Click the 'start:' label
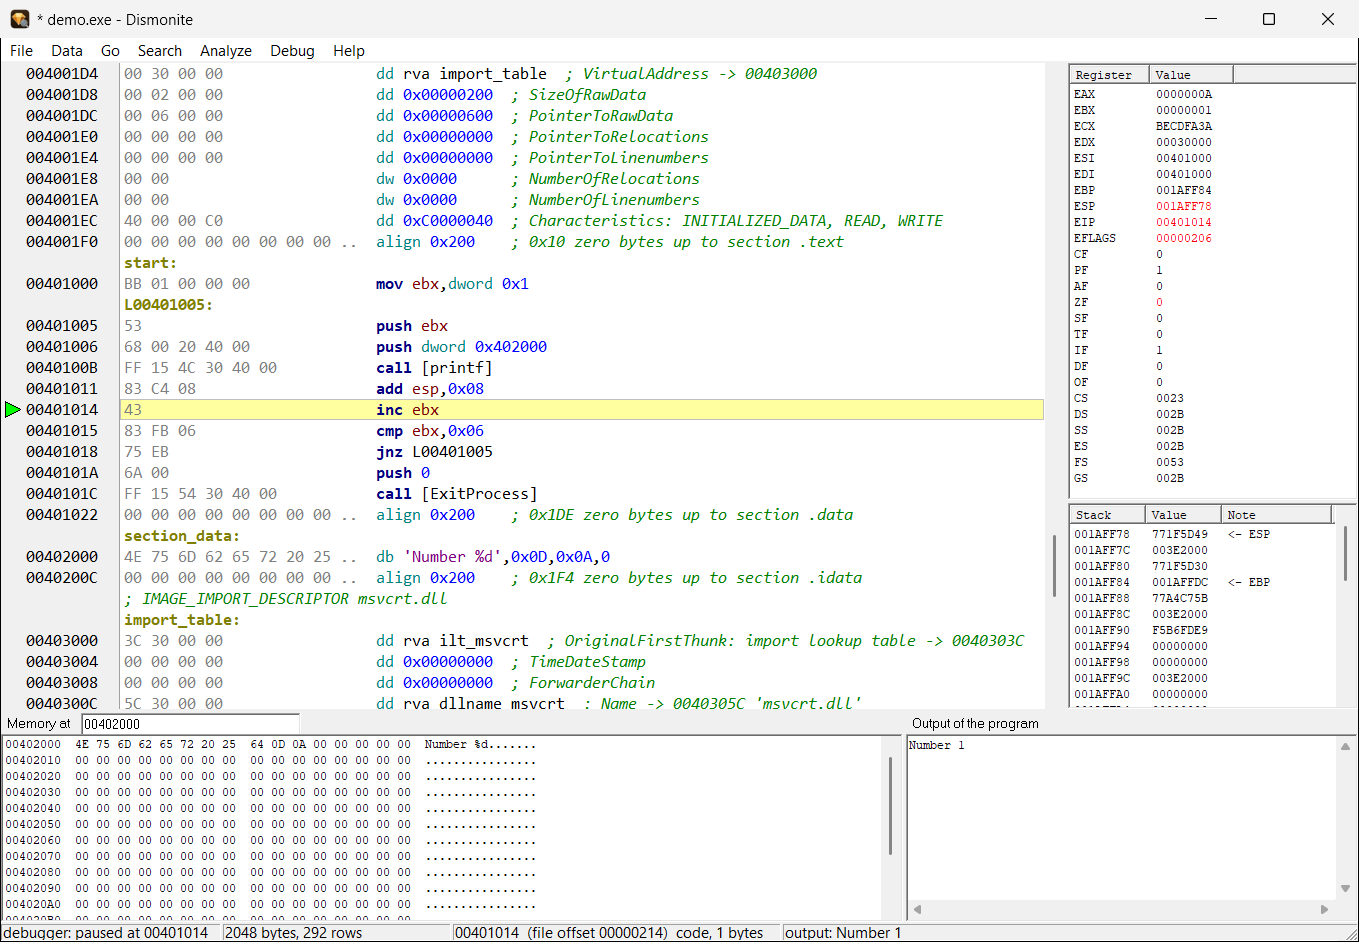 [150, 263]
